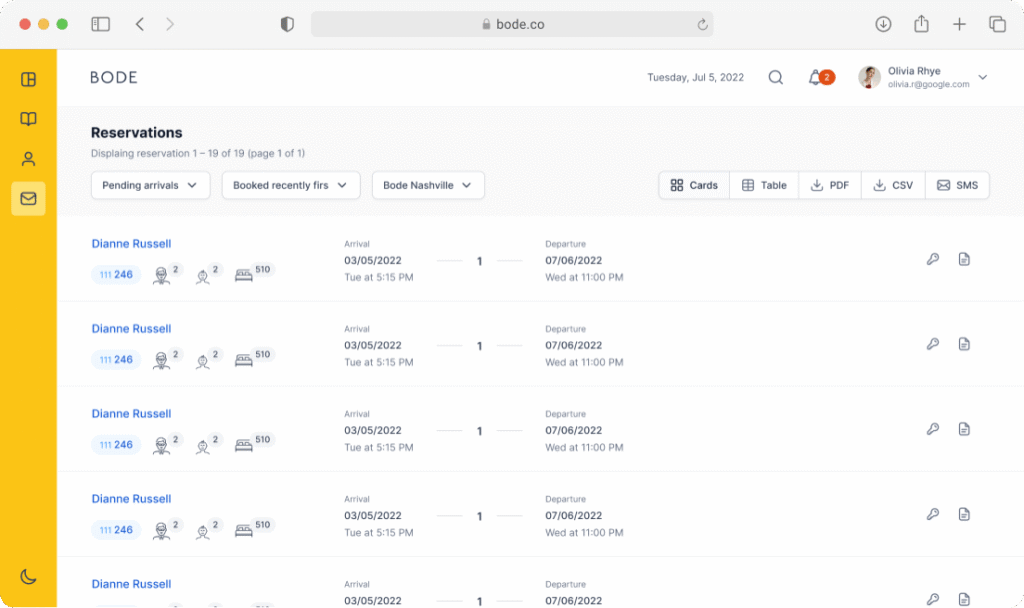1024x608 pixels.
Task: Click document icon in fifth reservation row
Action: point(964,599)
